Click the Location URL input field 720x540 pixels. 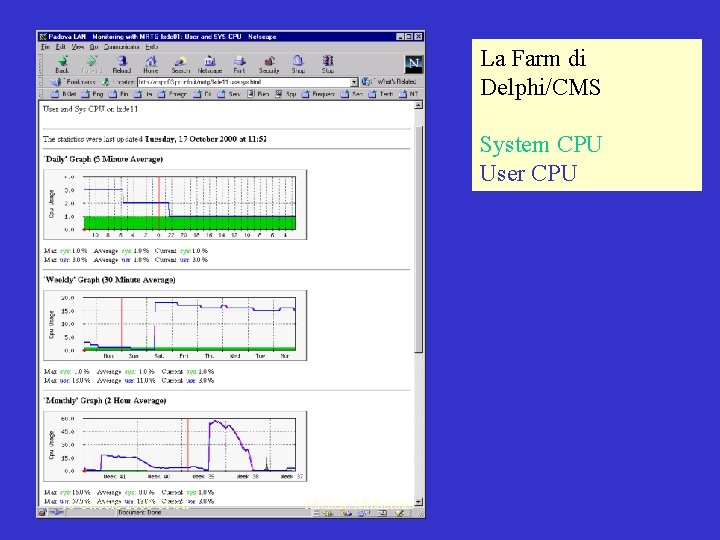(244, 82)
